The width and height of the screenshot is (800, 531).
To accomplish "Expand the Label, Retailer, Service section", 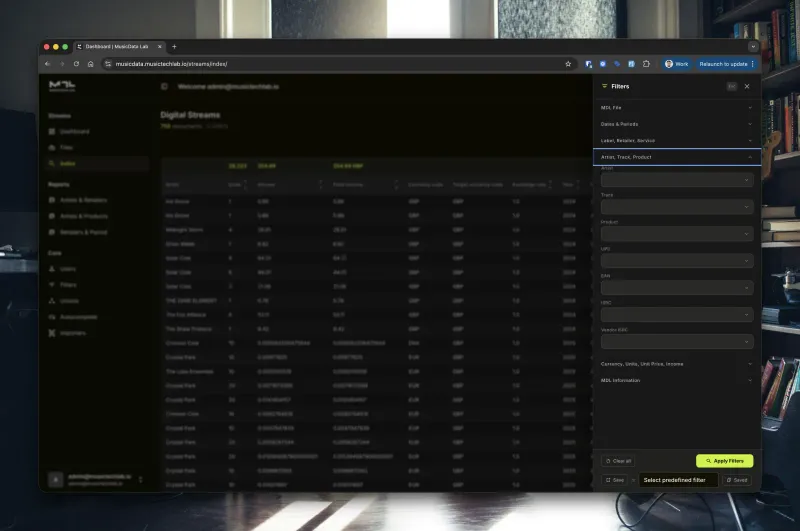I will (x=677, y=140).
